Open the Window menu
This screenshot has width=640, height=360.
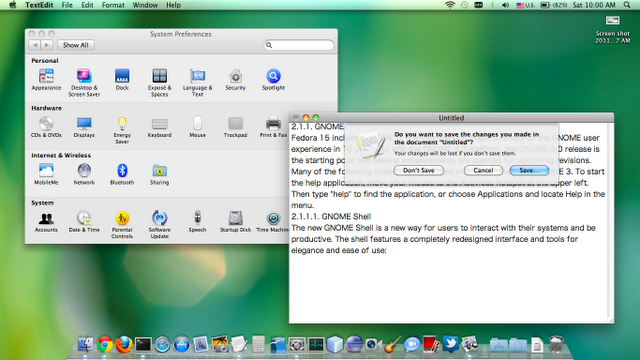145,5
